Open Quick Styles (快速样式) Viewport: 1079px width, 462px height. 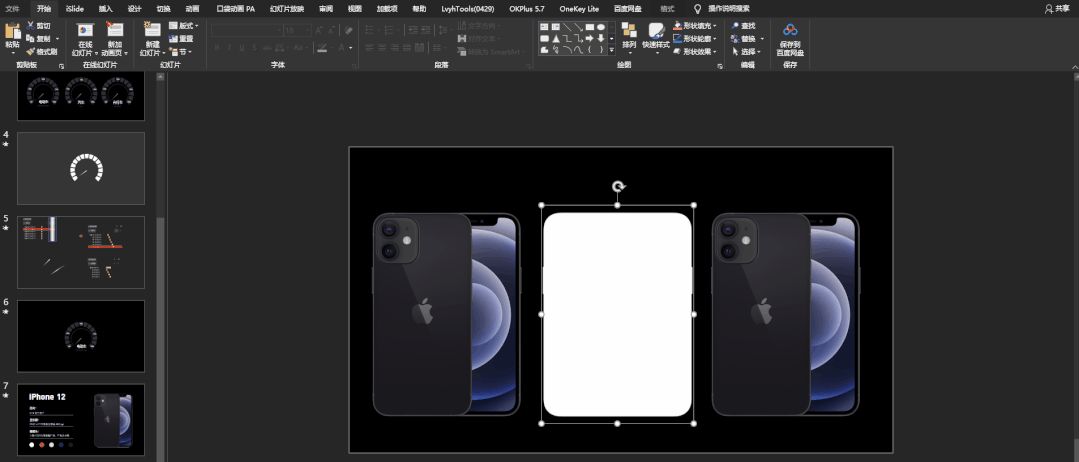coord(656,31)
